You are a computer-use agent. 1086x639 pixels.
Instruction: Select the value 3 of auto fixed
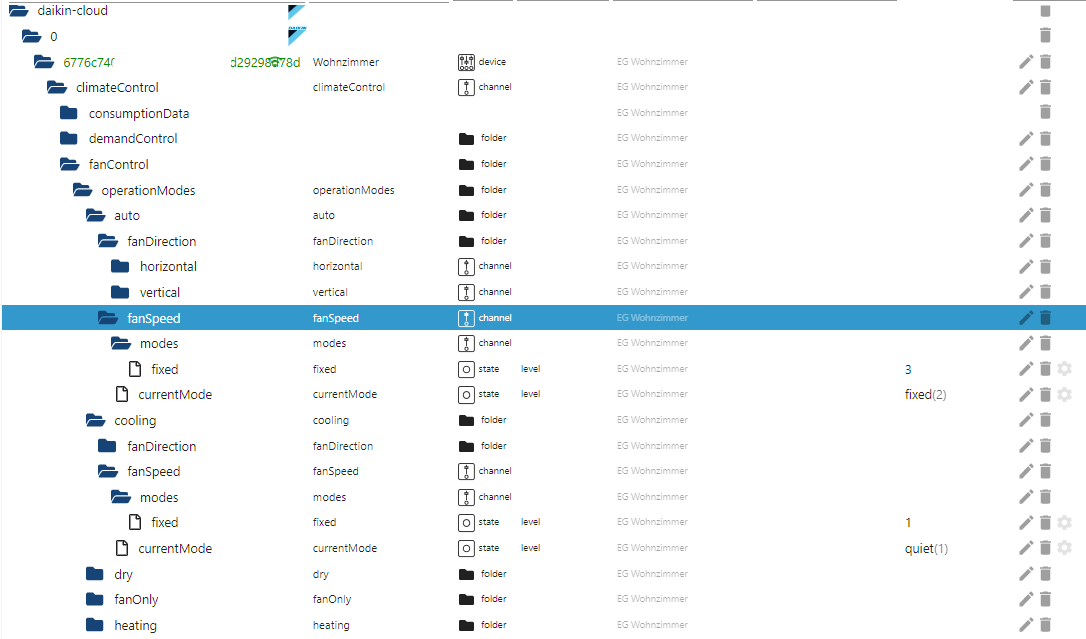[x=908, y=370]
